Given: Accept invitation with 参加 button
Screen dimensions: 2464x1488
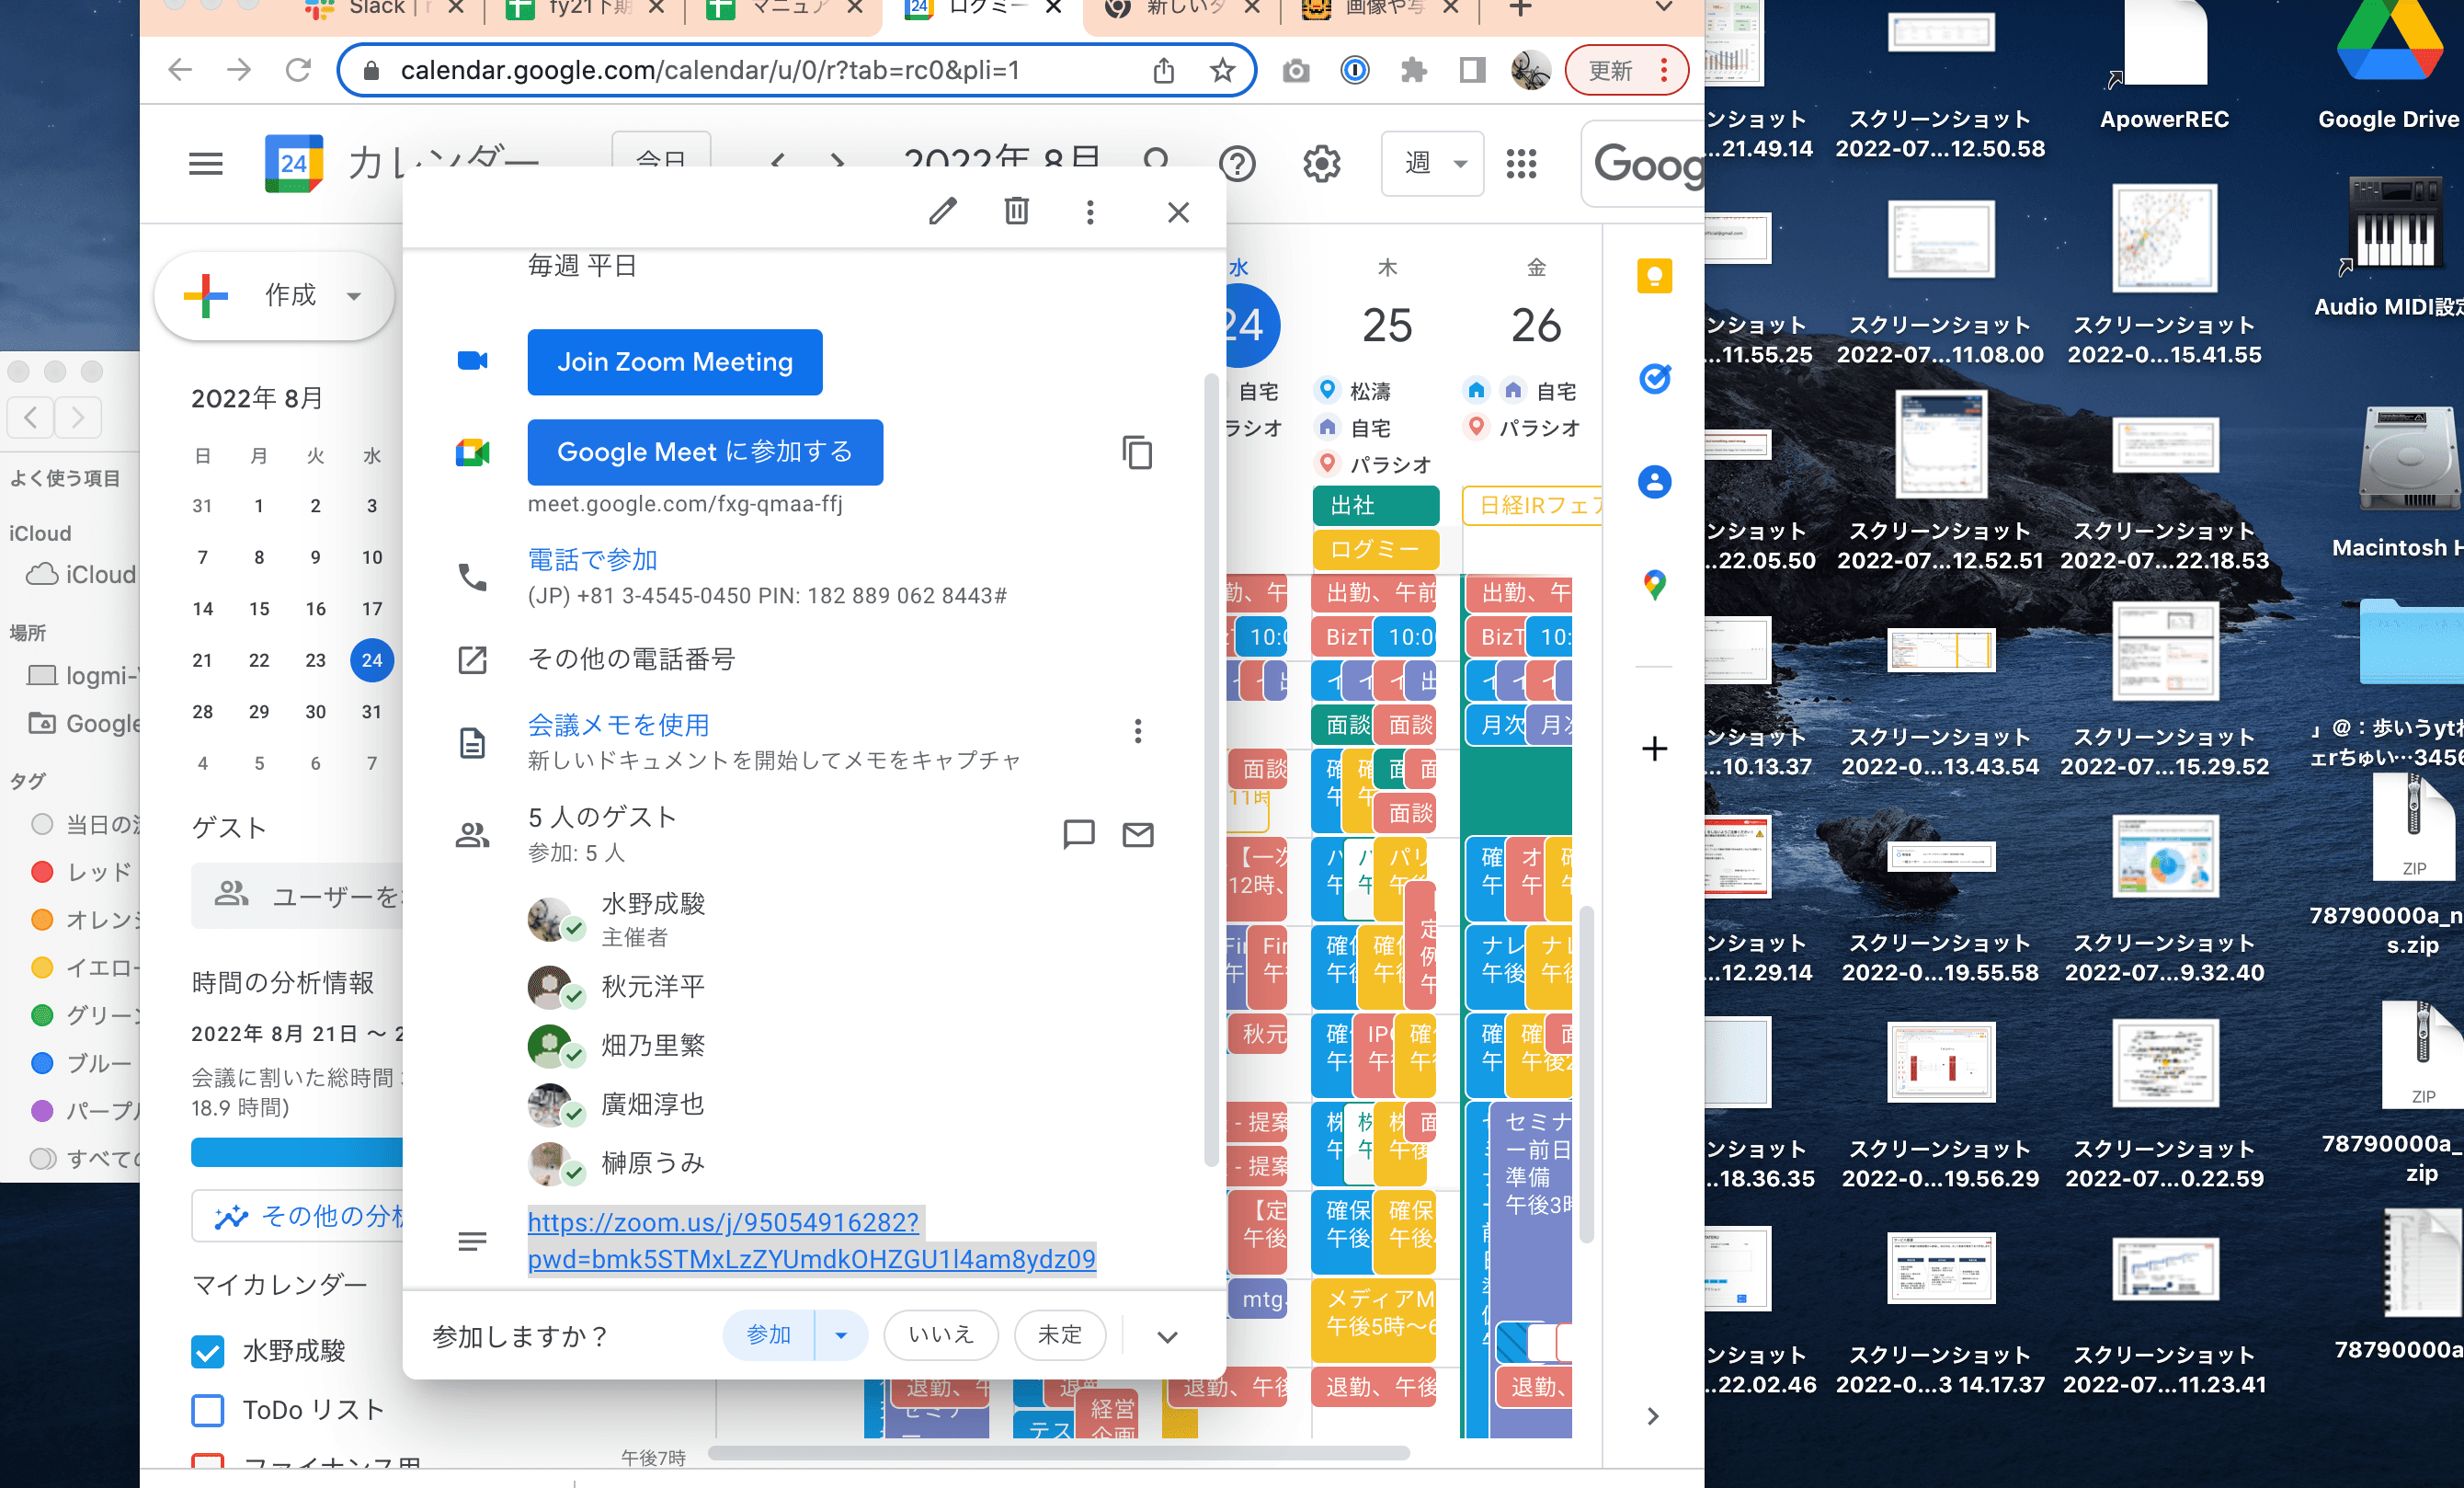Looking at the screenshot, I should [768, 1335].
